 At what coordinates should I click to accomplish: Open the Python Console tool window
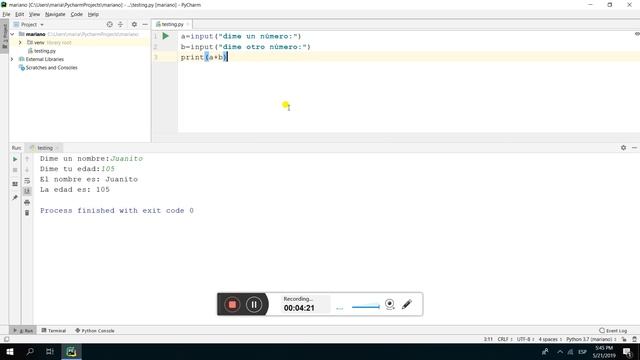(95, 331)
